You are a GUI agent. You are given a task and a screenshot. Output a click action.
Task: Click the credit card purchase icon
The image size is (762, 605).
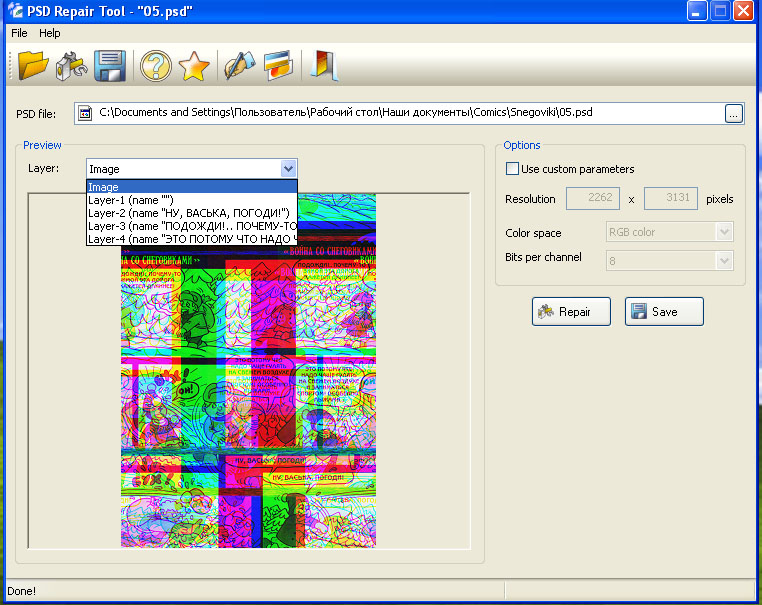pos(278,66)
